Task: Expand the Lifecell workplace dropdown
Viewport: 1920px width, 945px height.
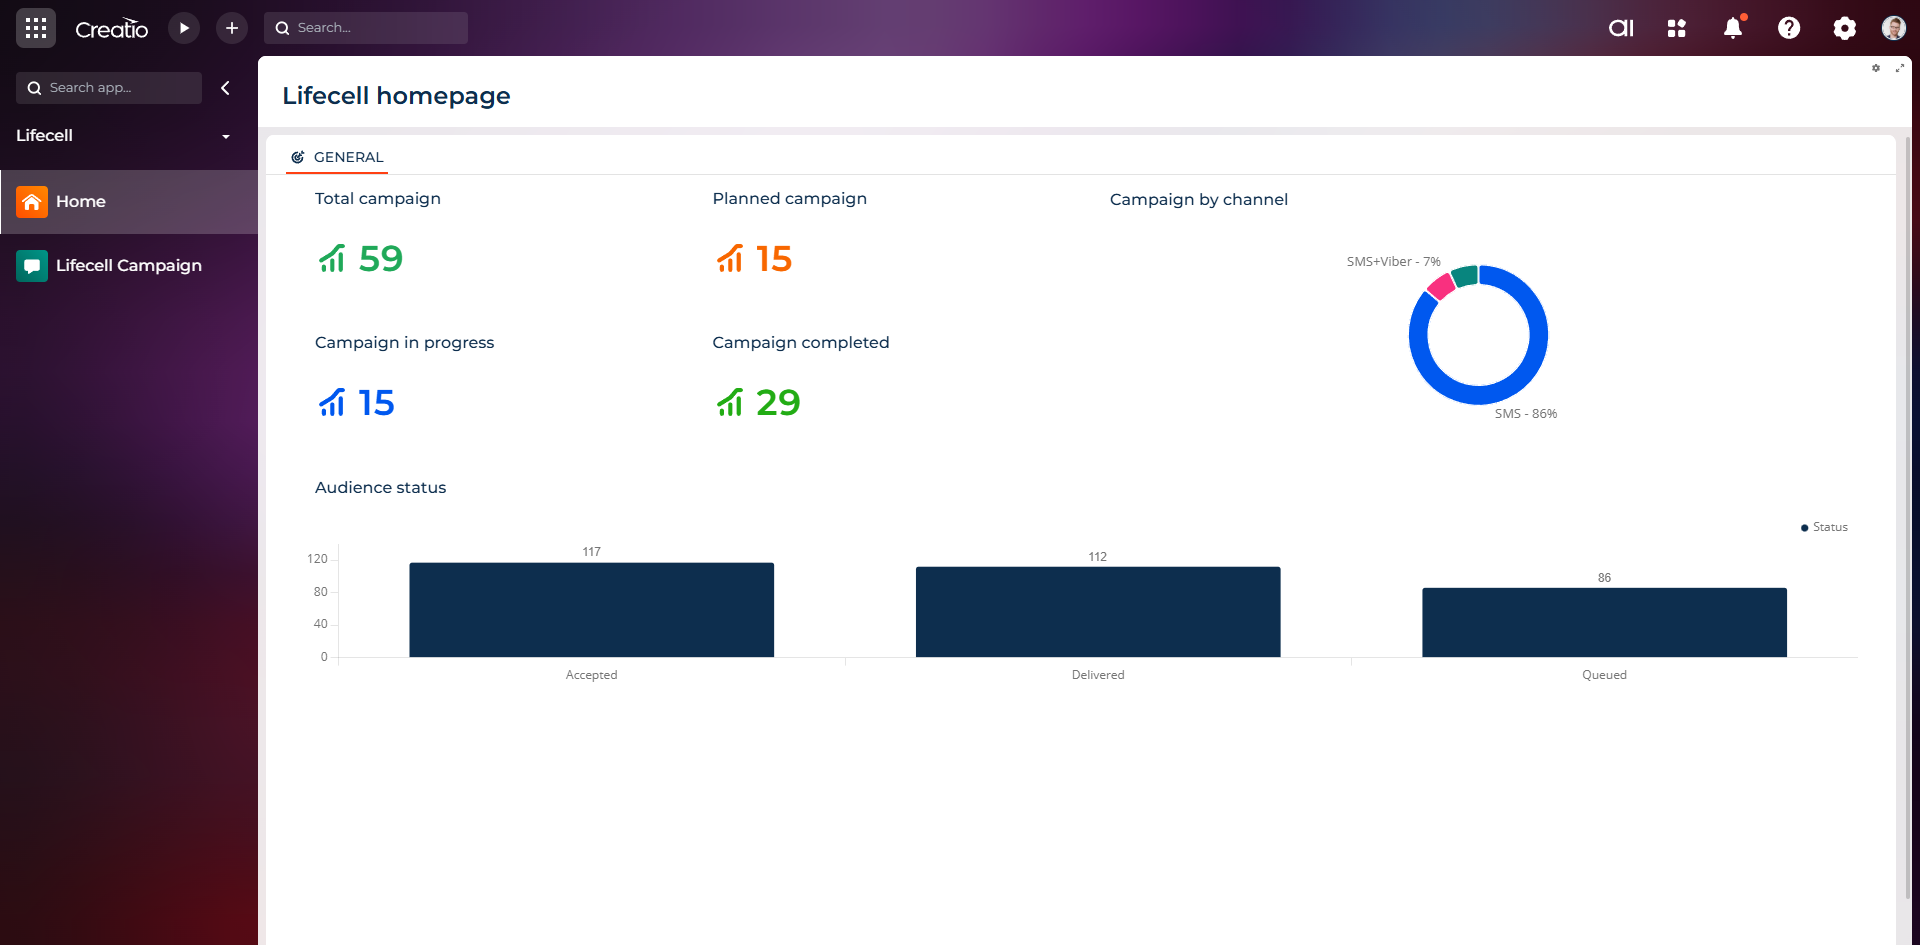Action: (226, 136)
